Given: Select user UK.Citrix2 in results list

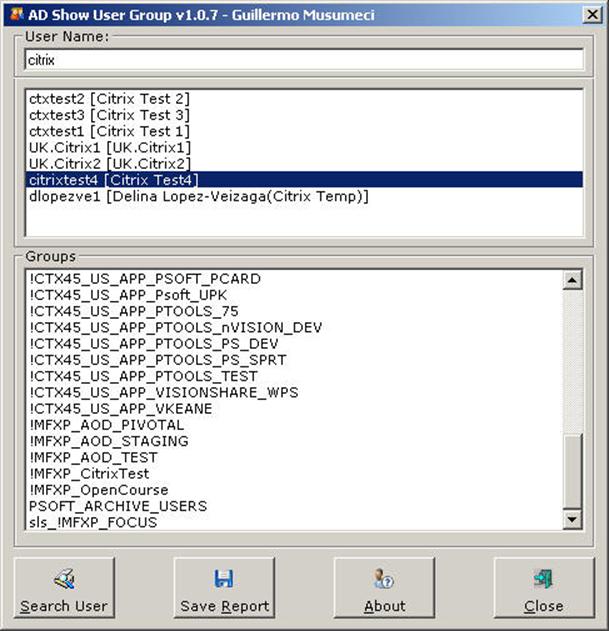Looking at the screenshot, I should (x=304, y=164).
